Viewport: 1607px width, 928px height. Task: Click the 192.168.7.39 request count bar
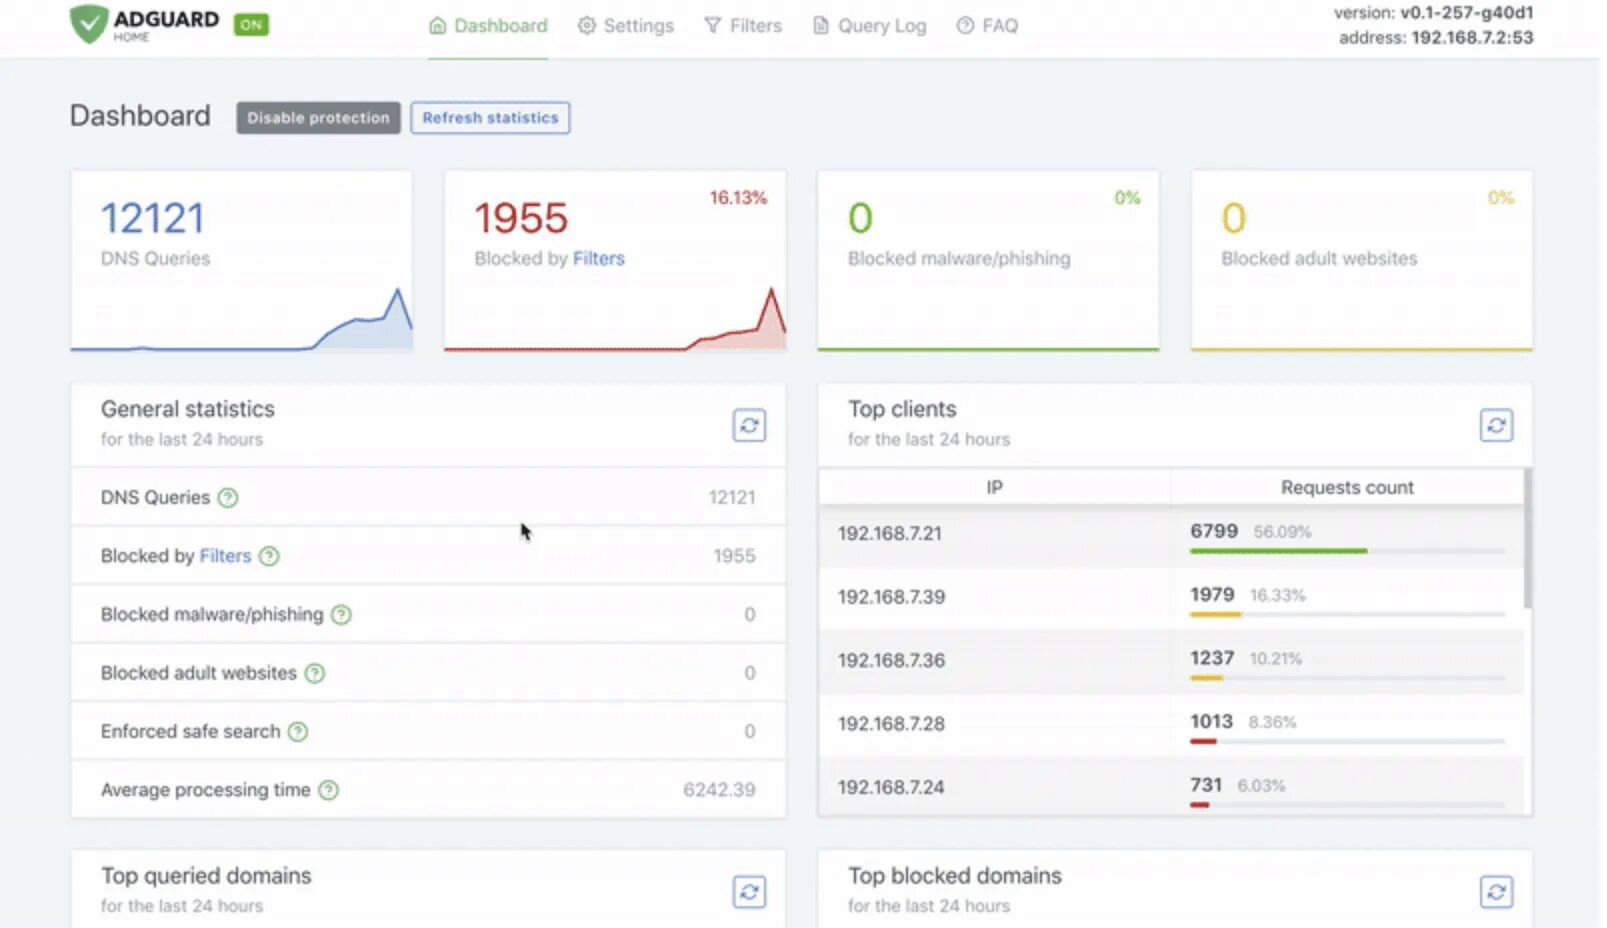coord(1347,614)
